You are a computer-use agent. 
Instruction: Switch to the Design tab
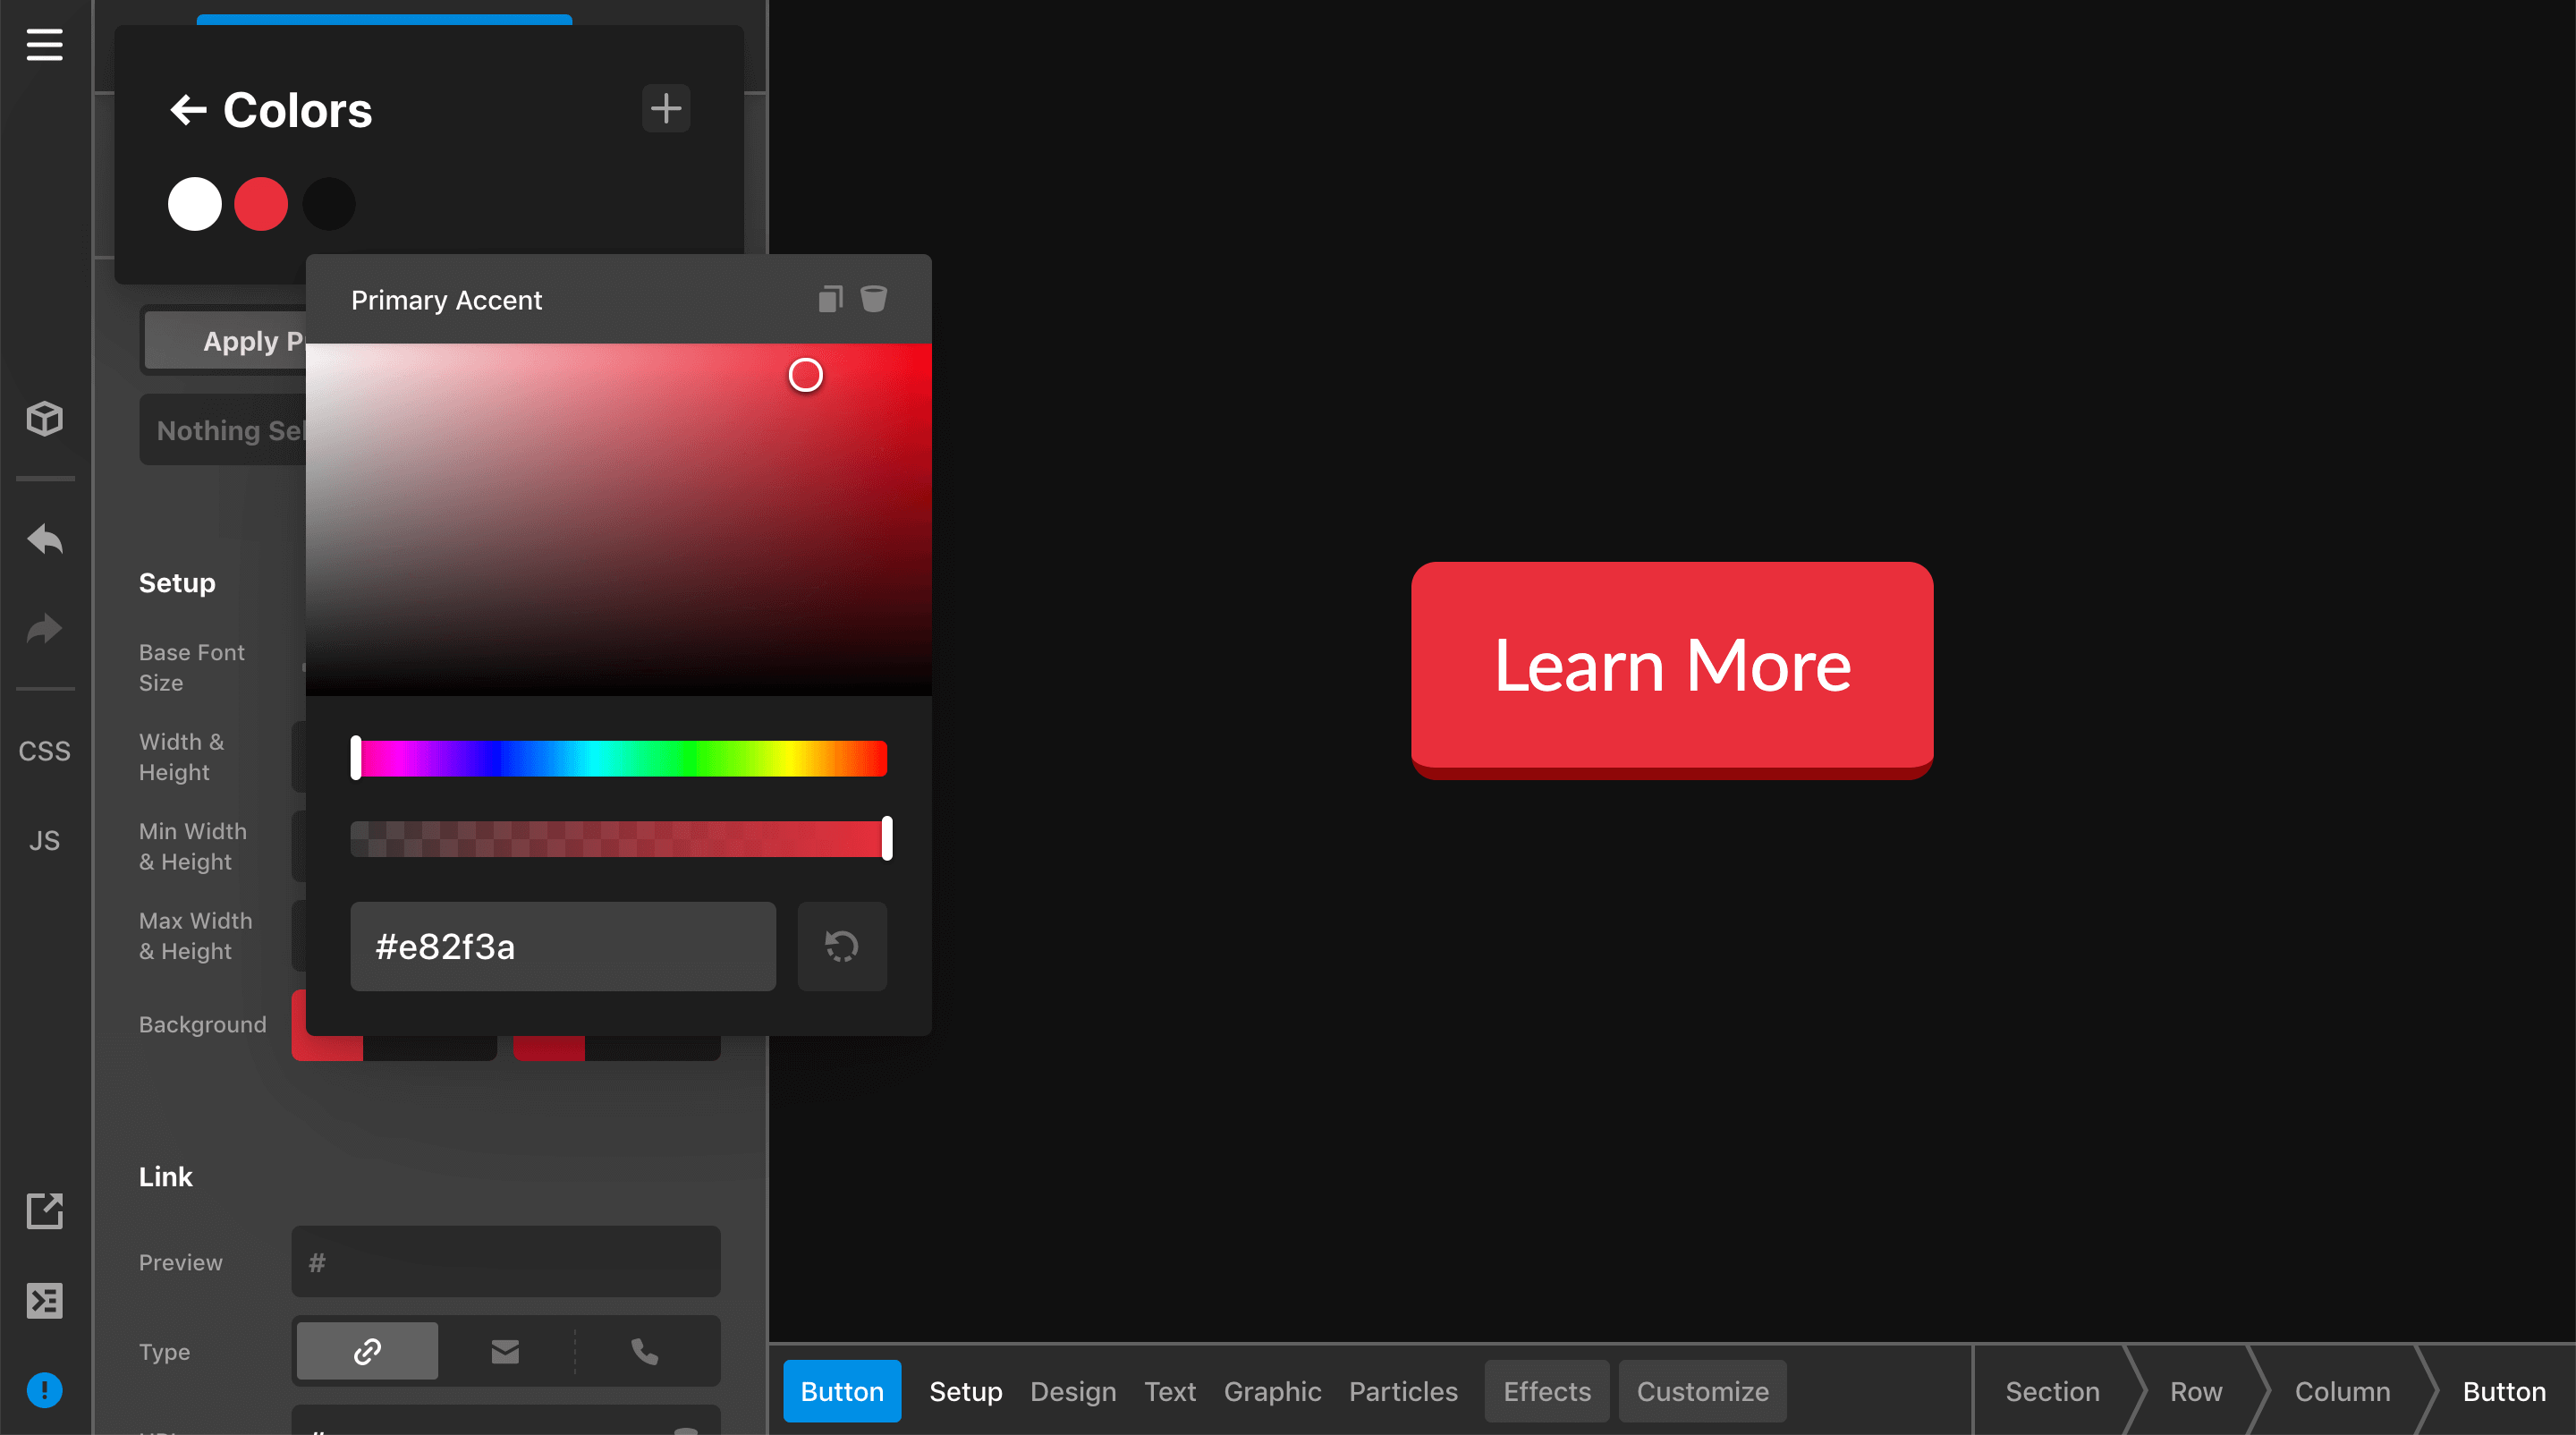point(1072,1391)
